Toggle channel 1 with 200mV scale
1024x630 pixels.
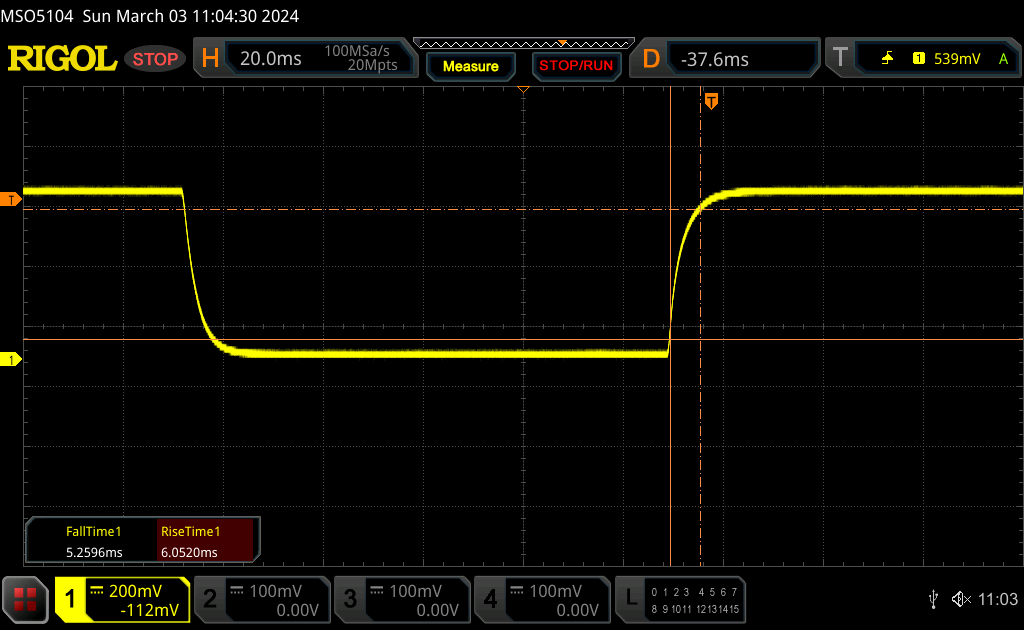122,599
